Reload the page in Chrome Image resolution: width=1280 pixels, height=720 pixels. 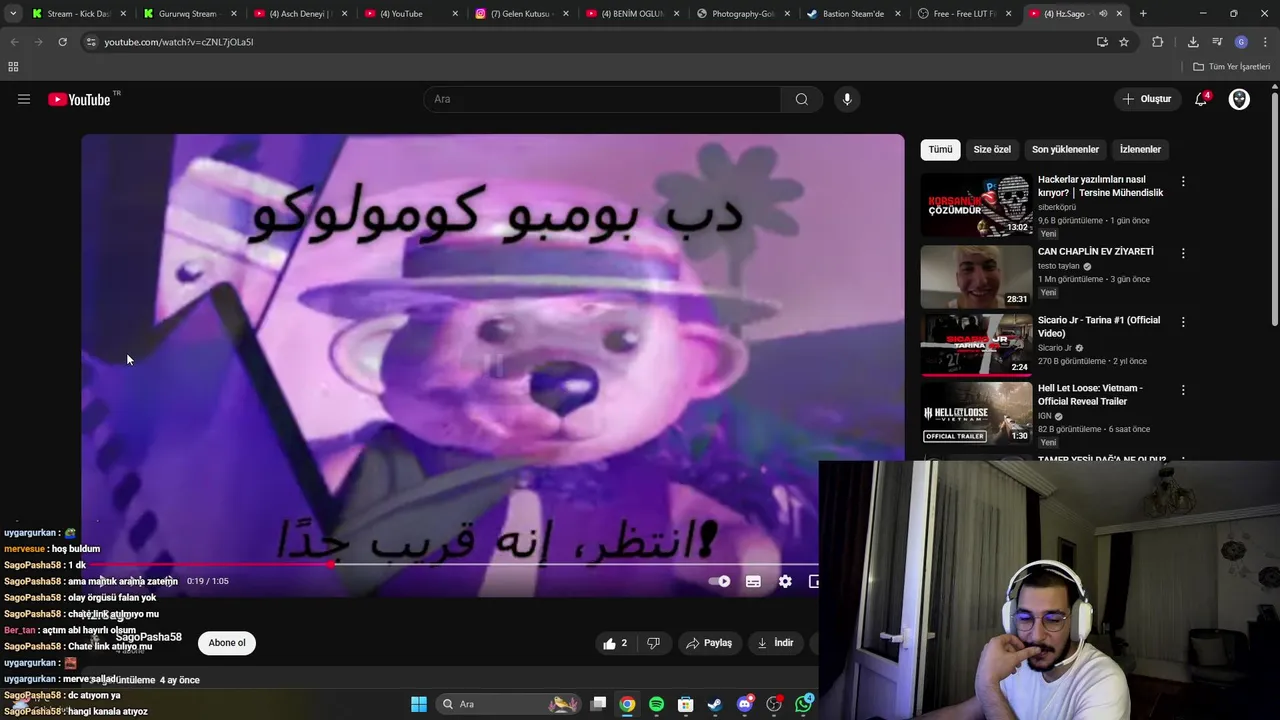pyautogui.click(x=62, y=42)
